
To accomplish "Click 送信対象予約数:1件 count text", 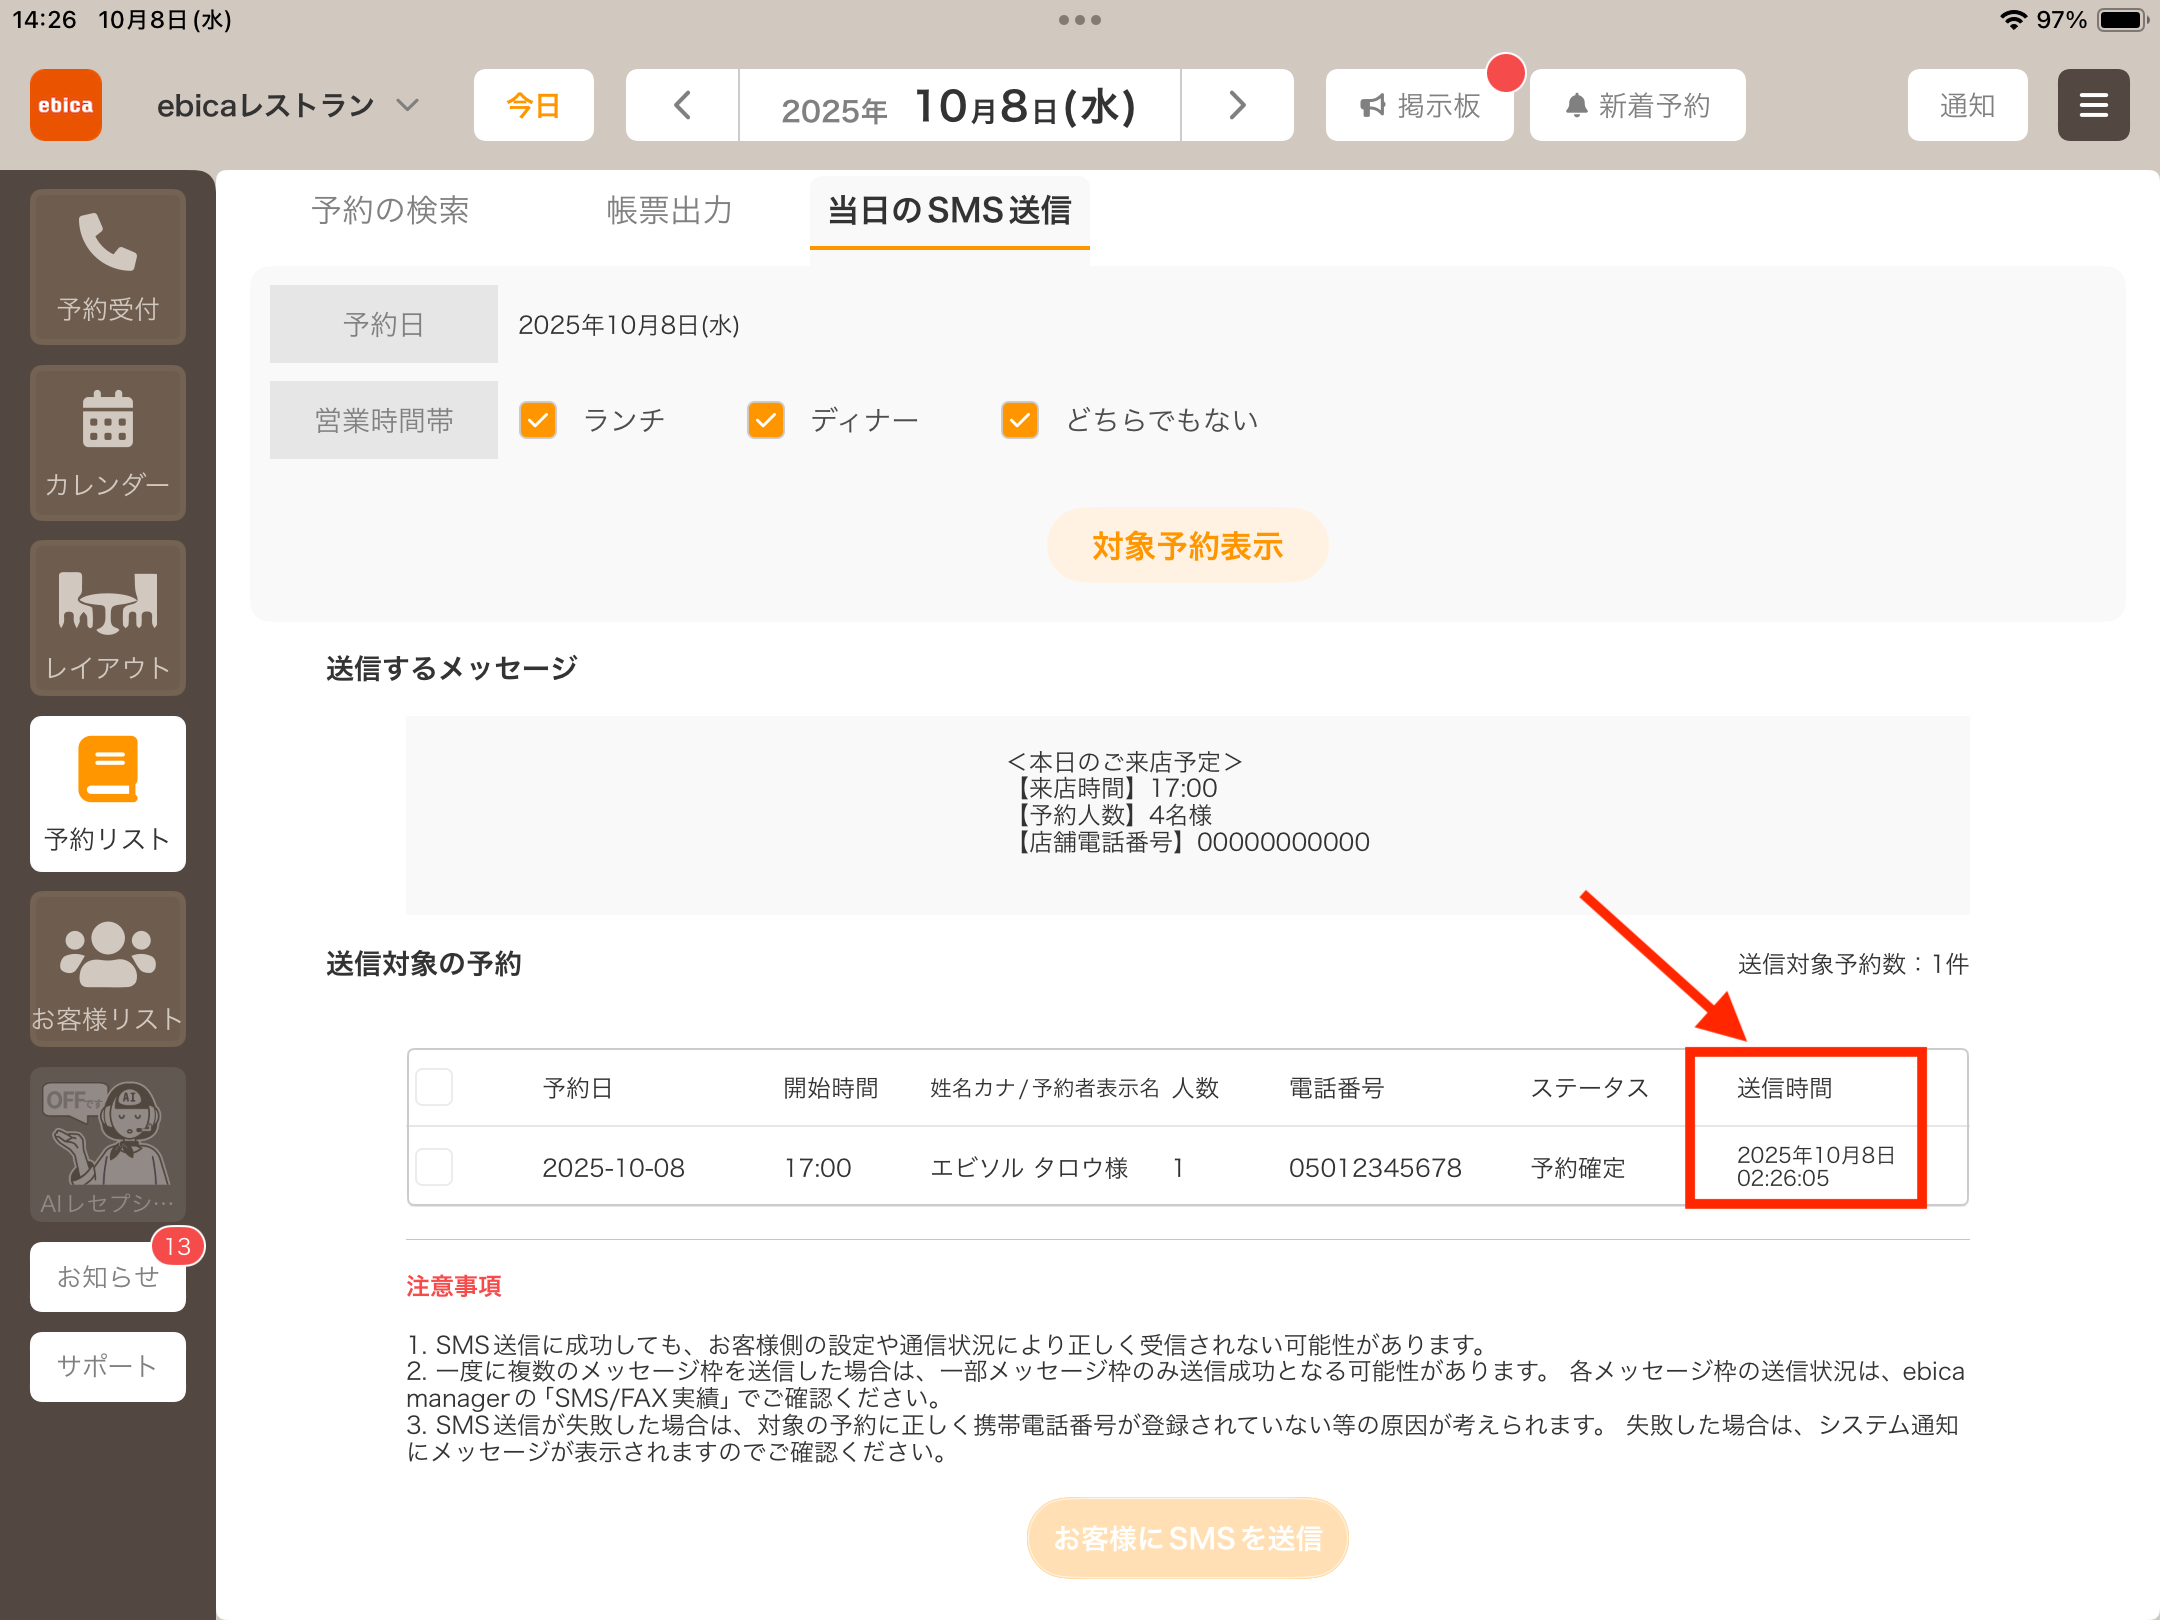I will (1853, 964).
